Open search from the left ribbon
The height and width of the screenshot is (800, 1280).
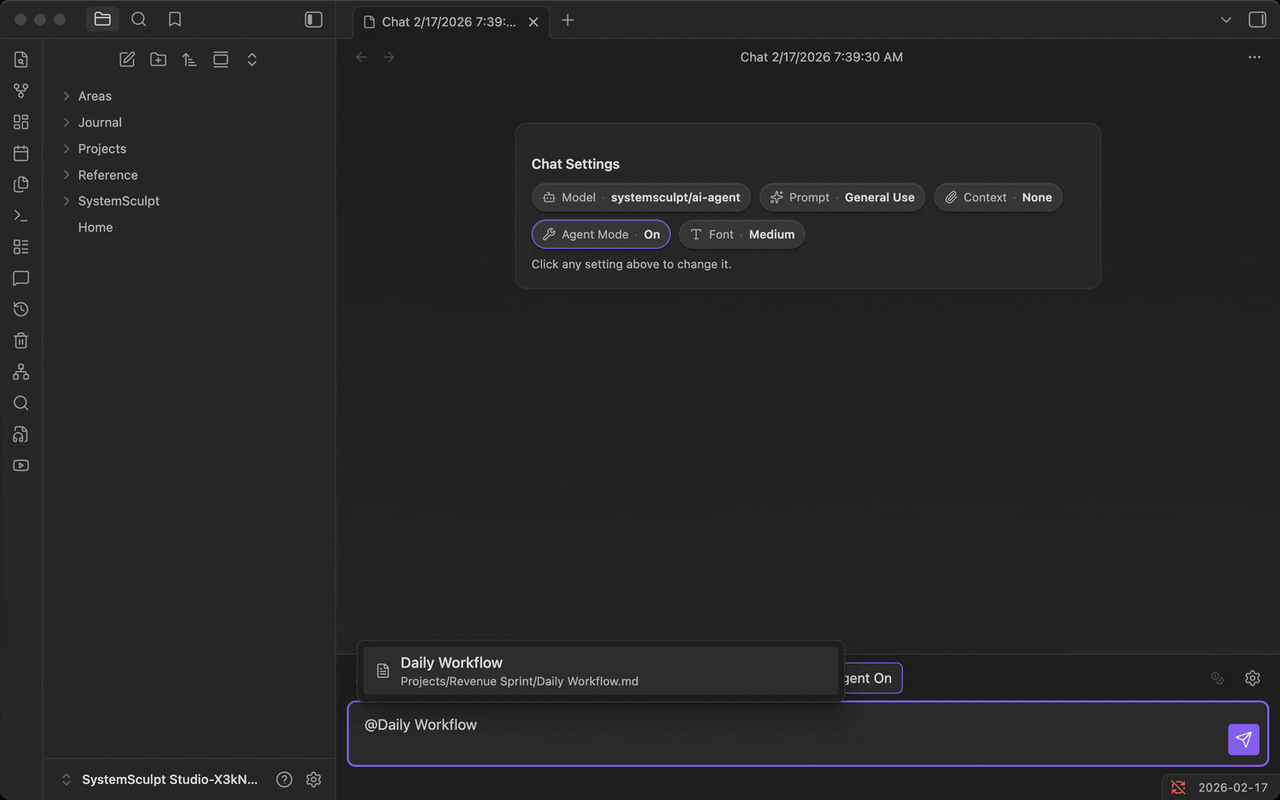point(20,402)
